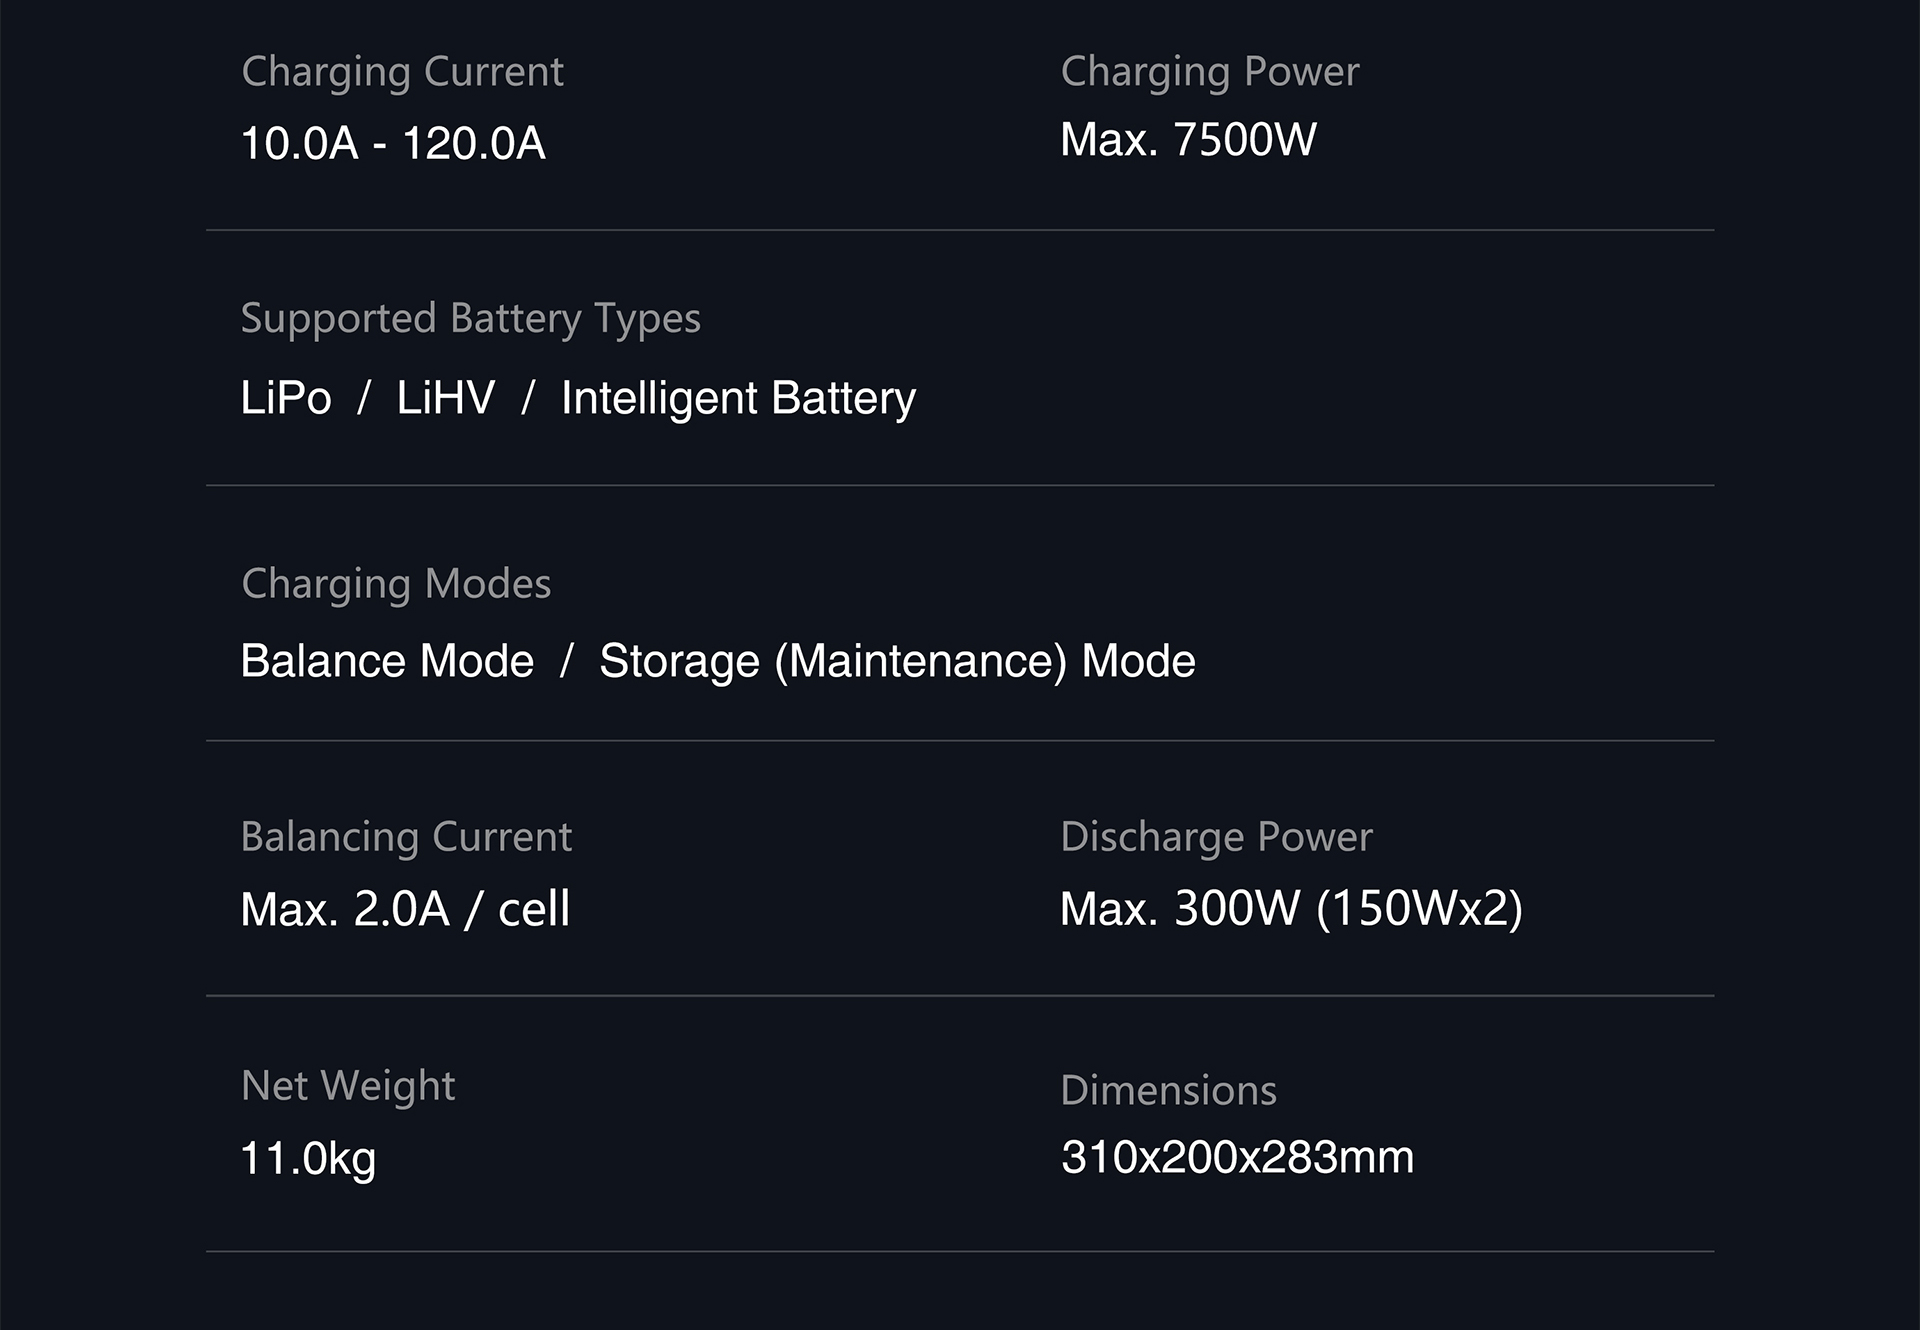This screenshot has height=1330, width=1920.
Task: Click the Intelligent Battery text
Action: click(x=738, y=398)
